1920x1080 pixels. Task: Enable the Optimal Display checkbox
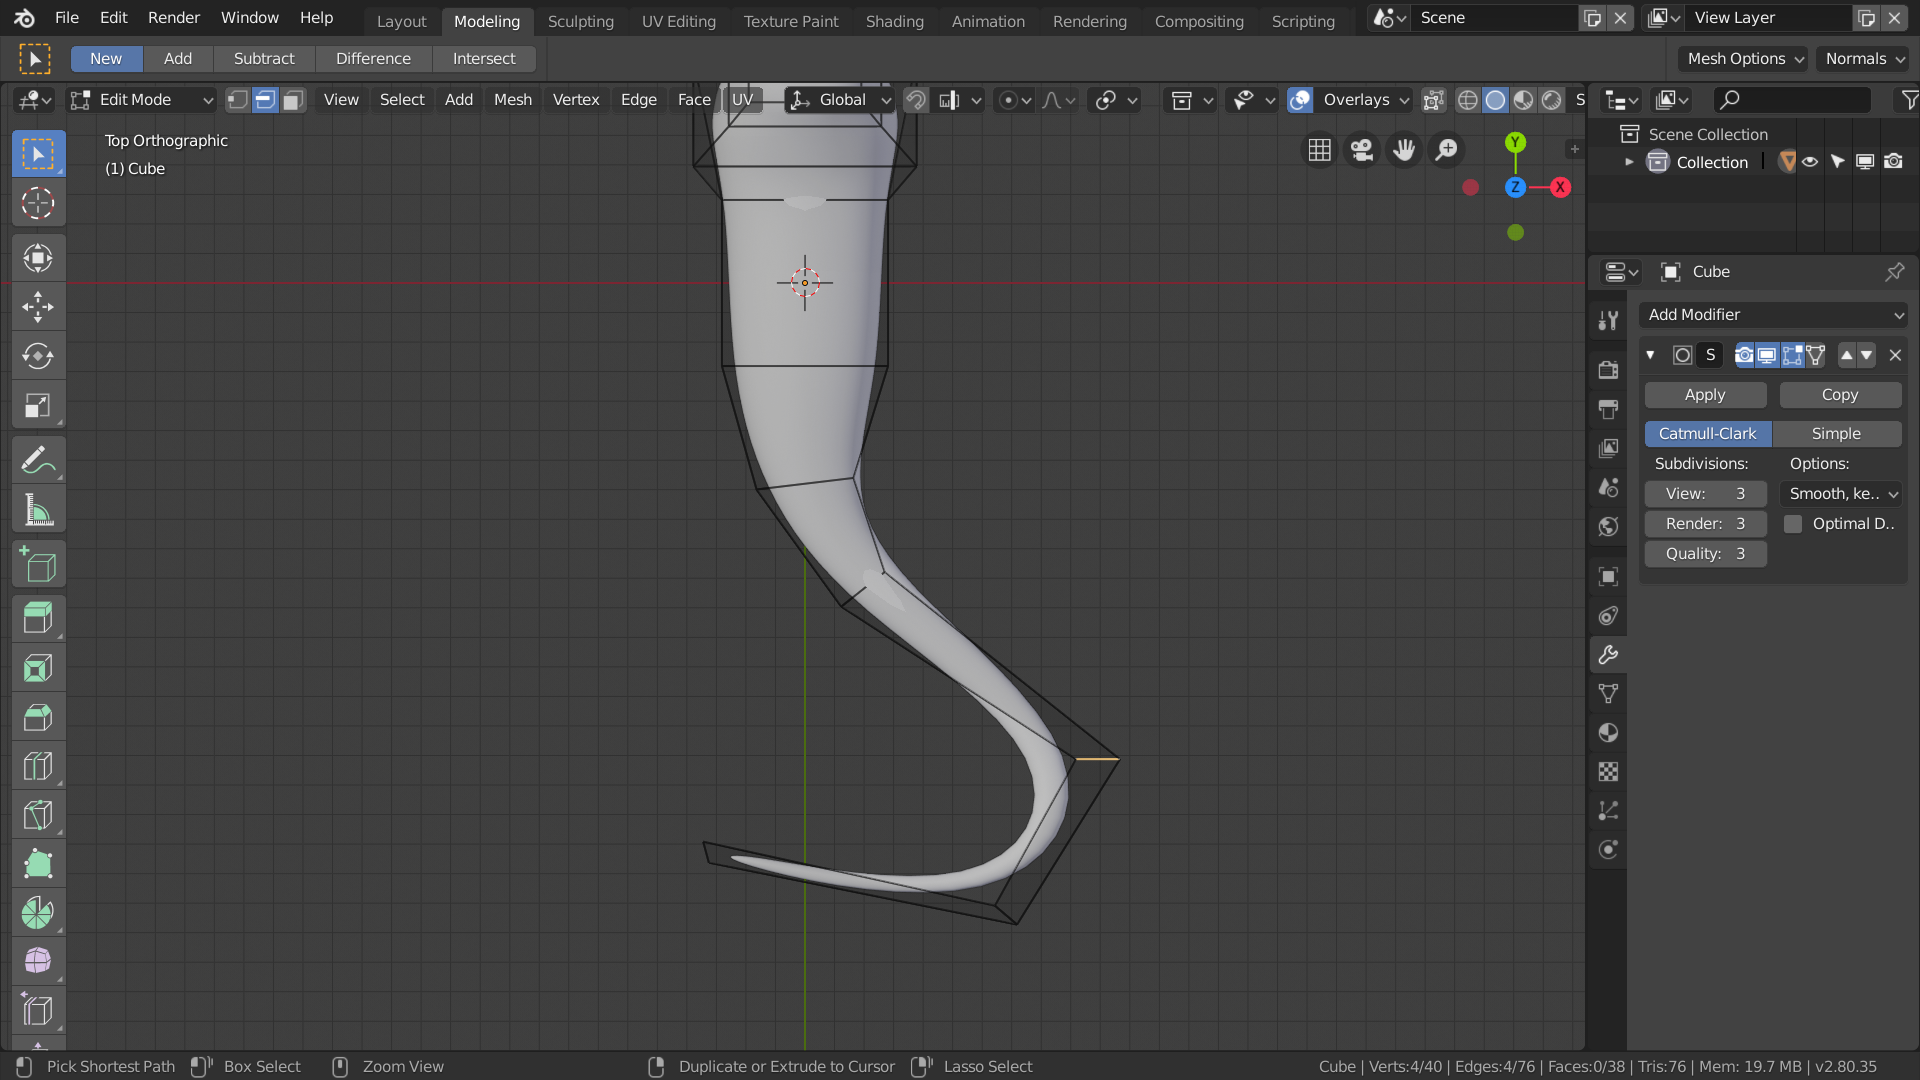tap(1793, 524)
